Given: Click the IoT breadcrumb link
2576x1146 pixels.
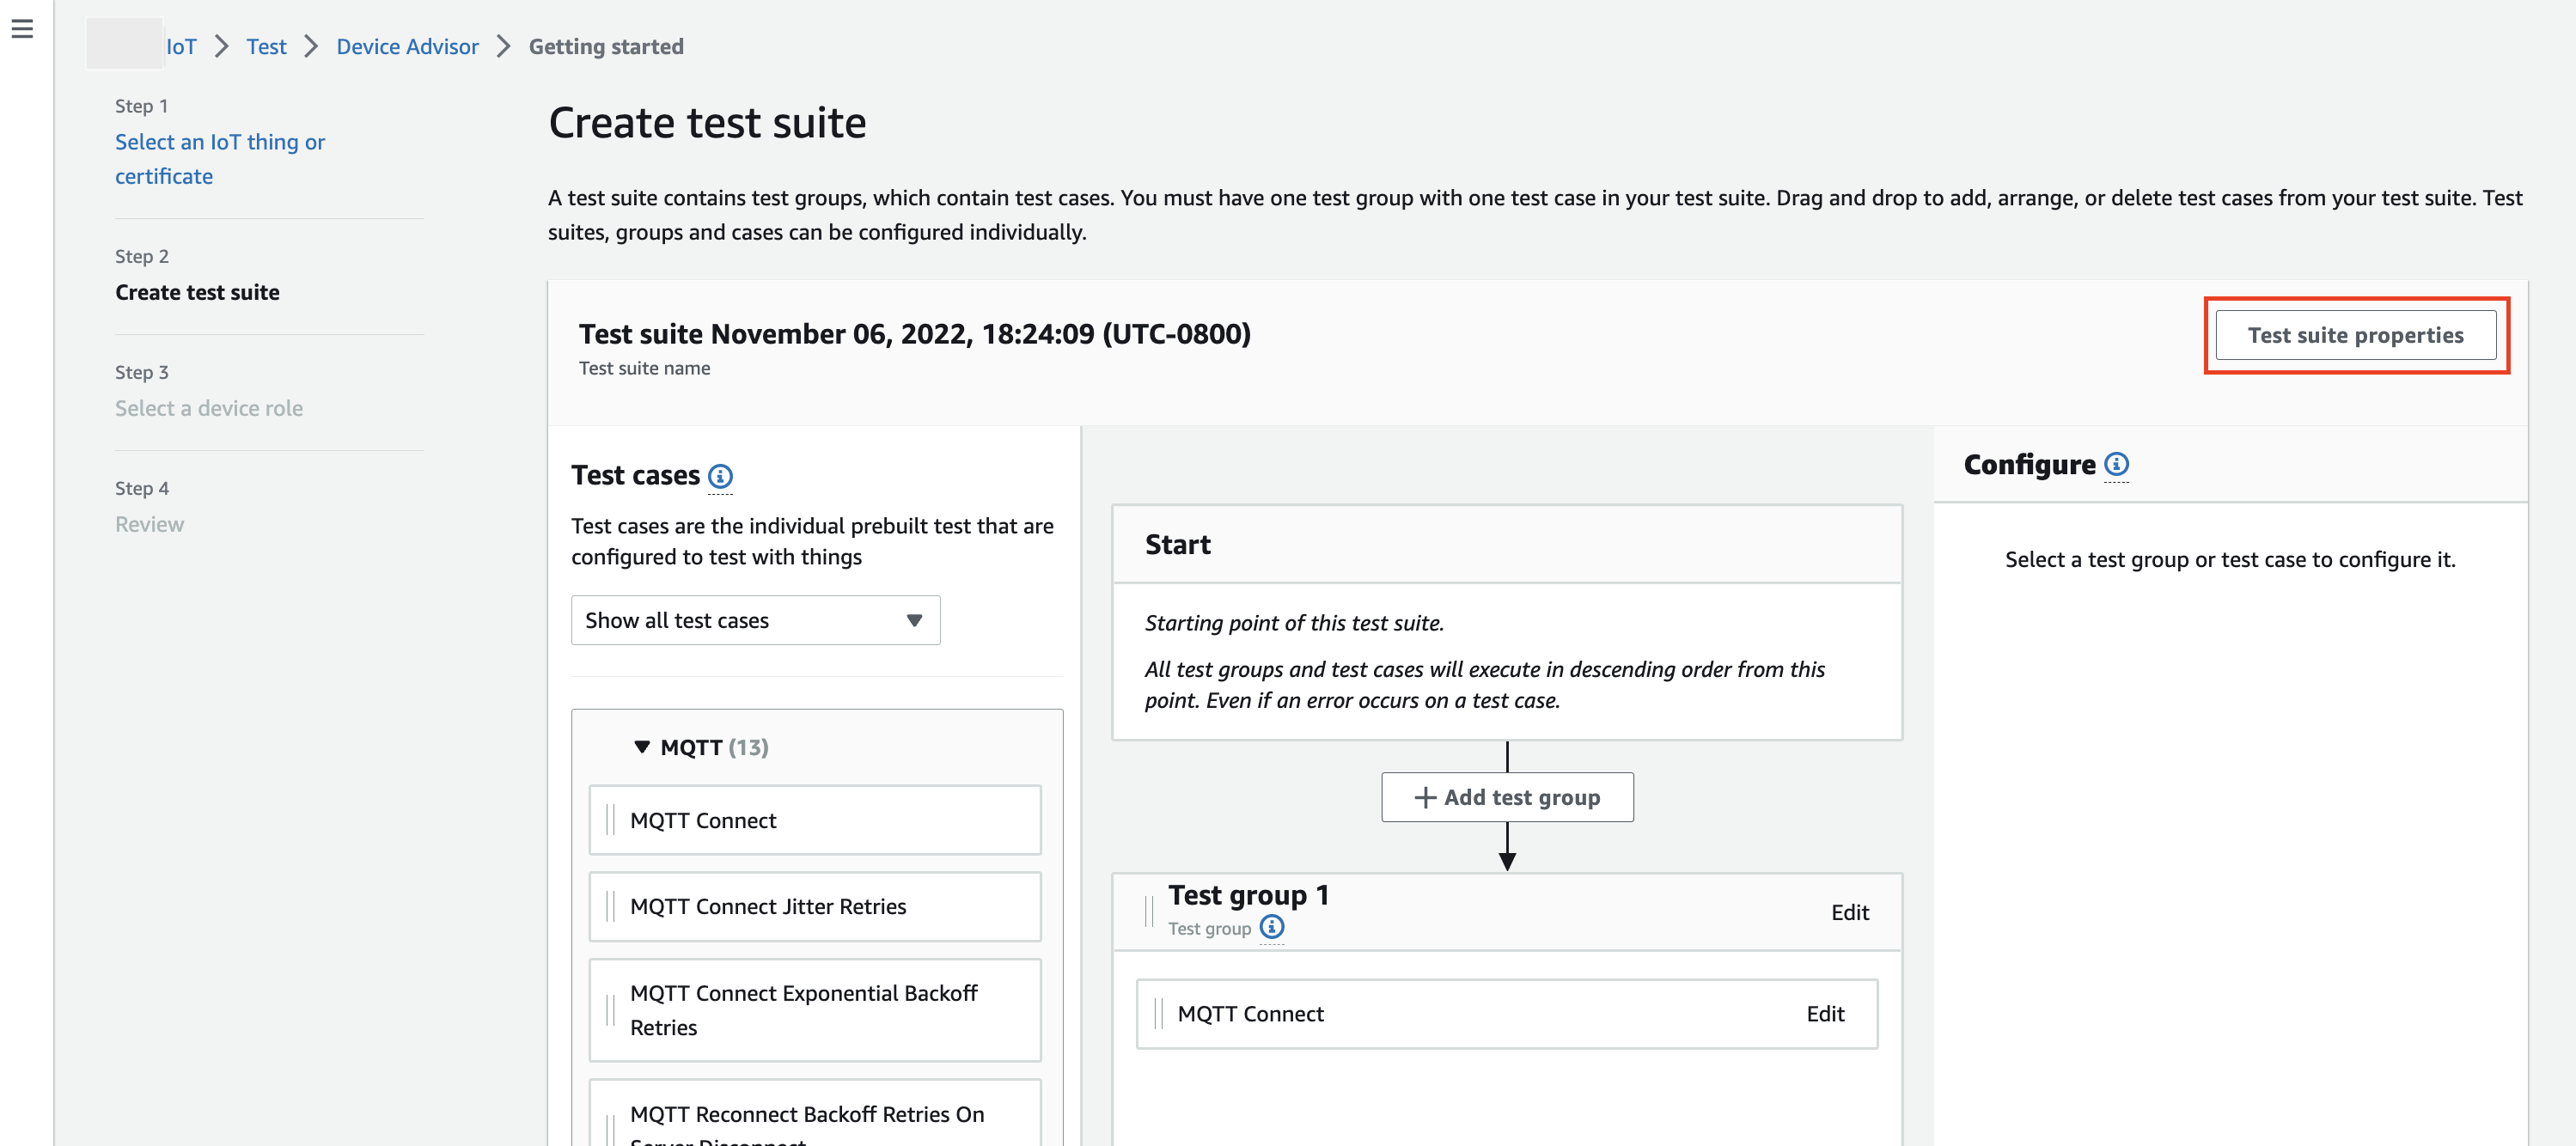Looking at the screenshot, I should pos(181,46).
